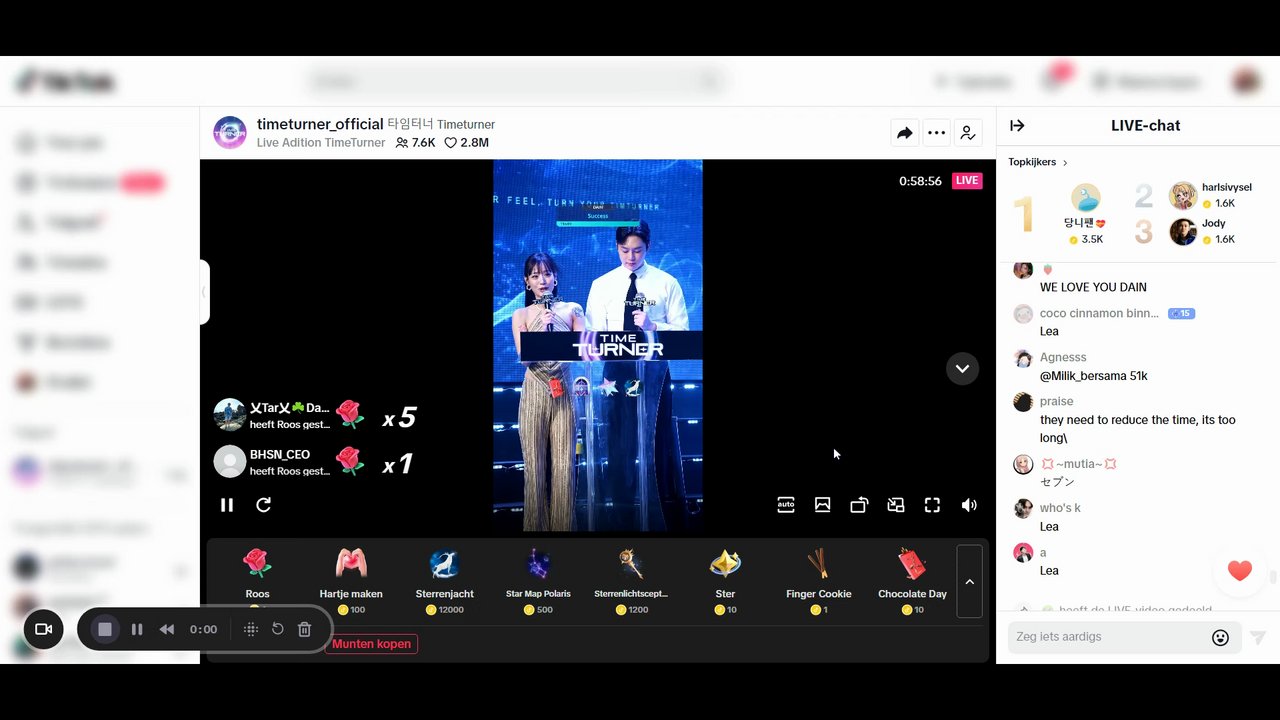This screenshot has width=1280, height=720.
Task: Click the LIVE badge on the video
Action: click(967, 181)
